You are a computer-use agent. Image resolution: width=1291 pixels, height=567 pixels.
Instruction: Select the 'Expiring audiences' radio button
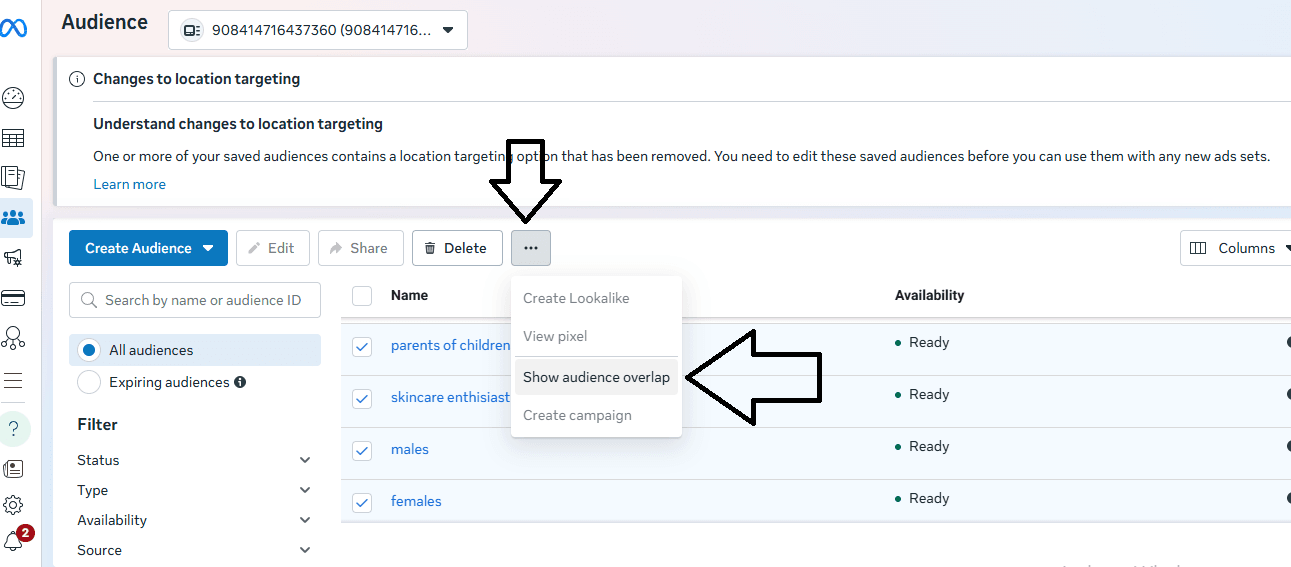(89, 382)
